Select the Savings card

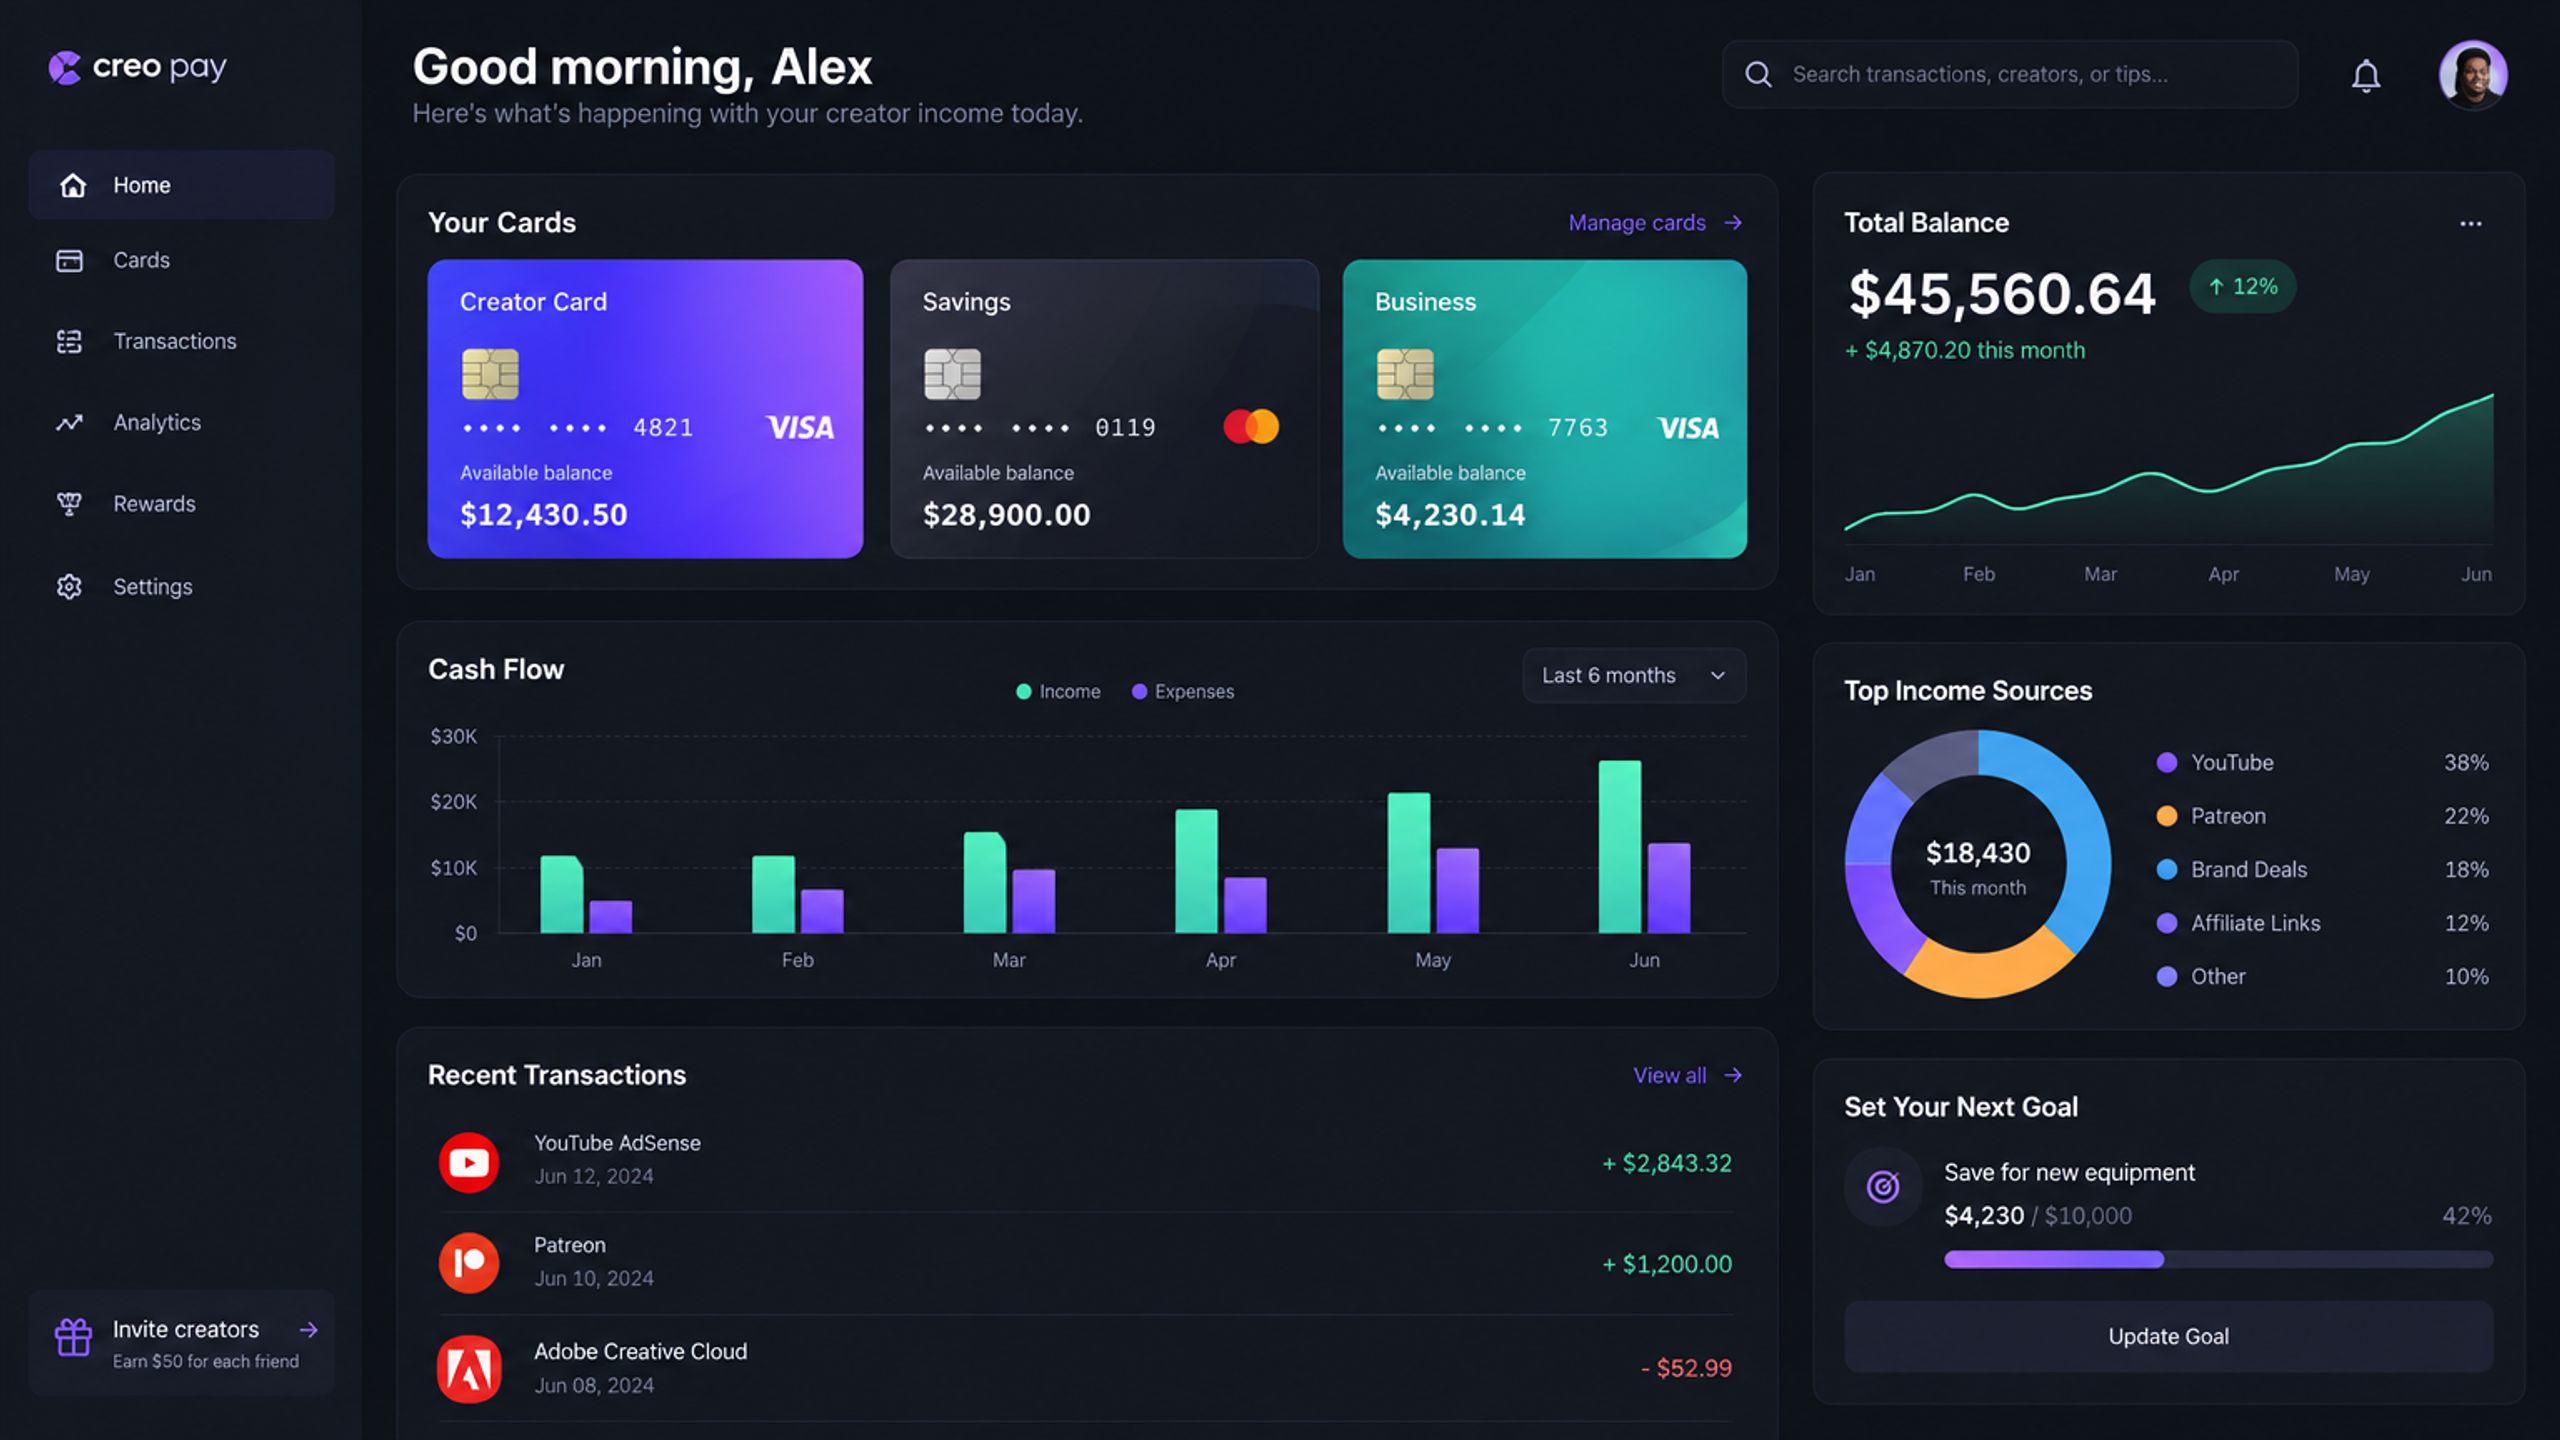[1104, 409]
